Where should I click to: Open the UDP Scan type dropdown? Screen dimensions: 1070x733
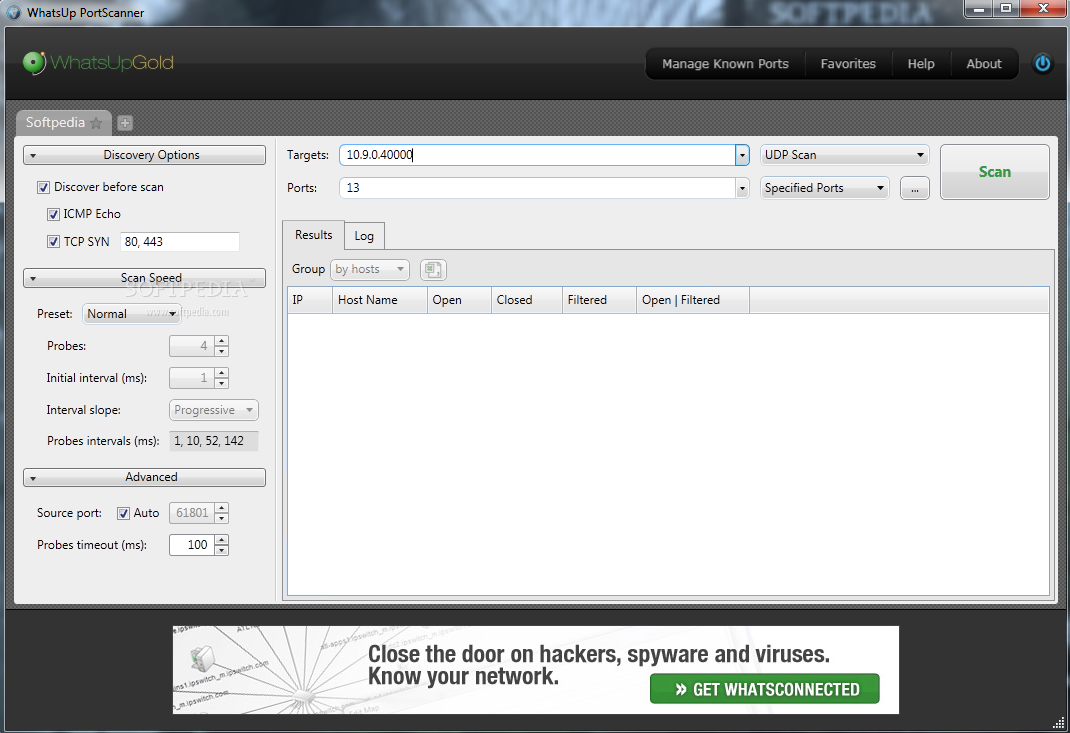tap(844, 155)
